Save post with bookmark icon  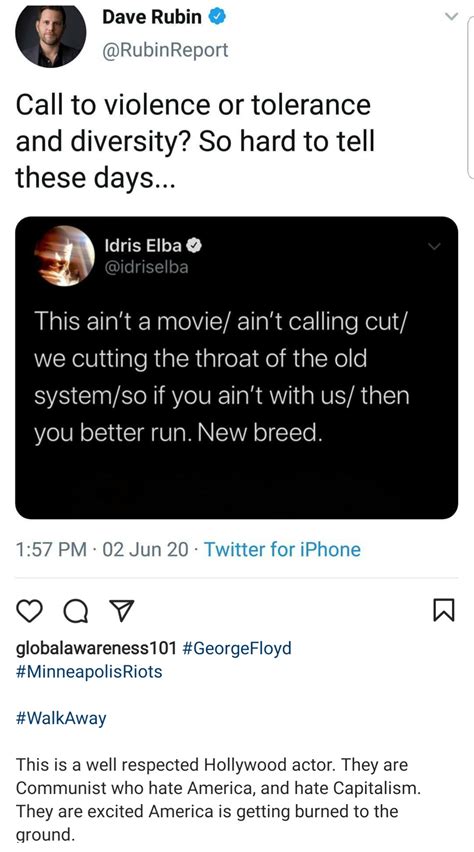point(442,612)
